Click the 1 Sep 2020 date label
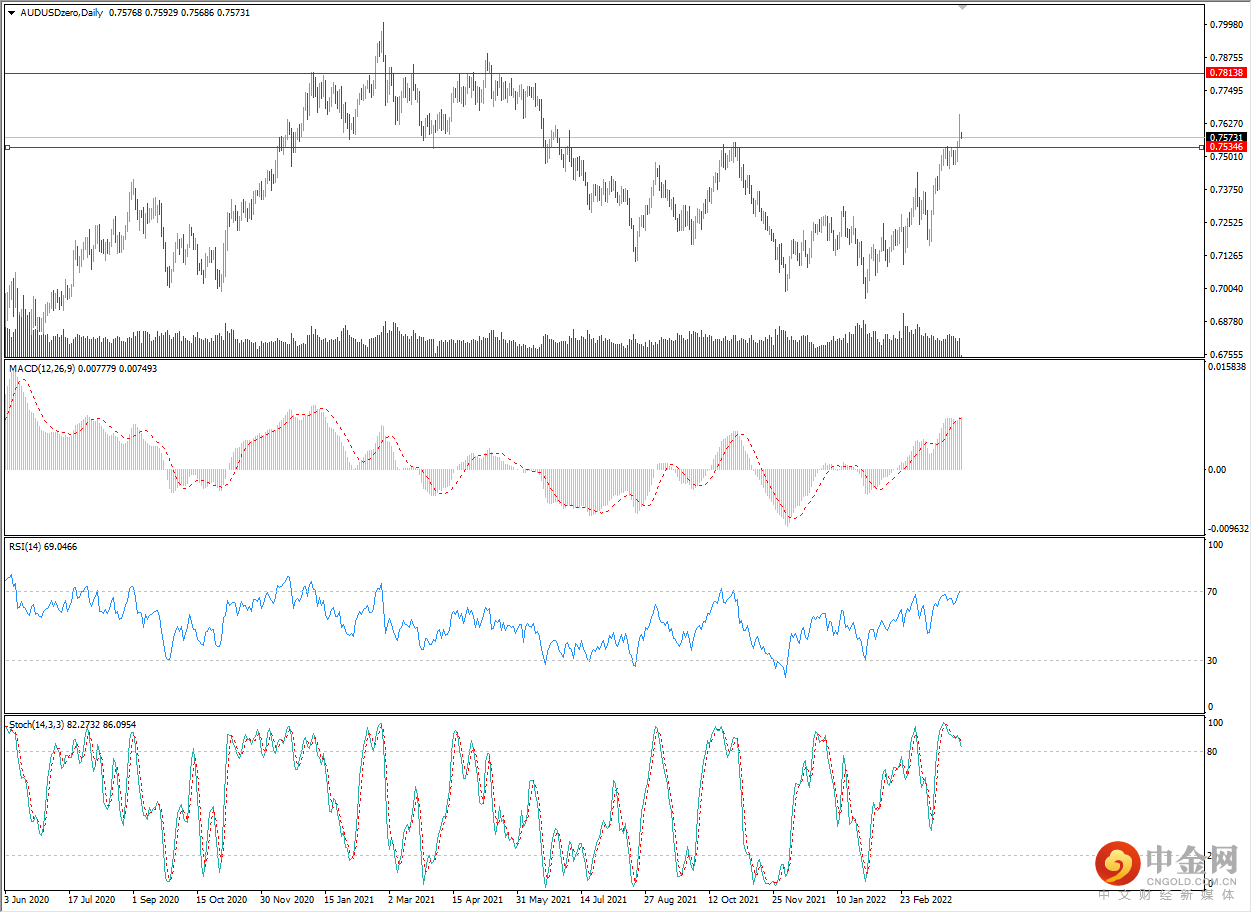The height and width of the screenshot is (913, 1252). pyautogui.click(x=156, y=900)
